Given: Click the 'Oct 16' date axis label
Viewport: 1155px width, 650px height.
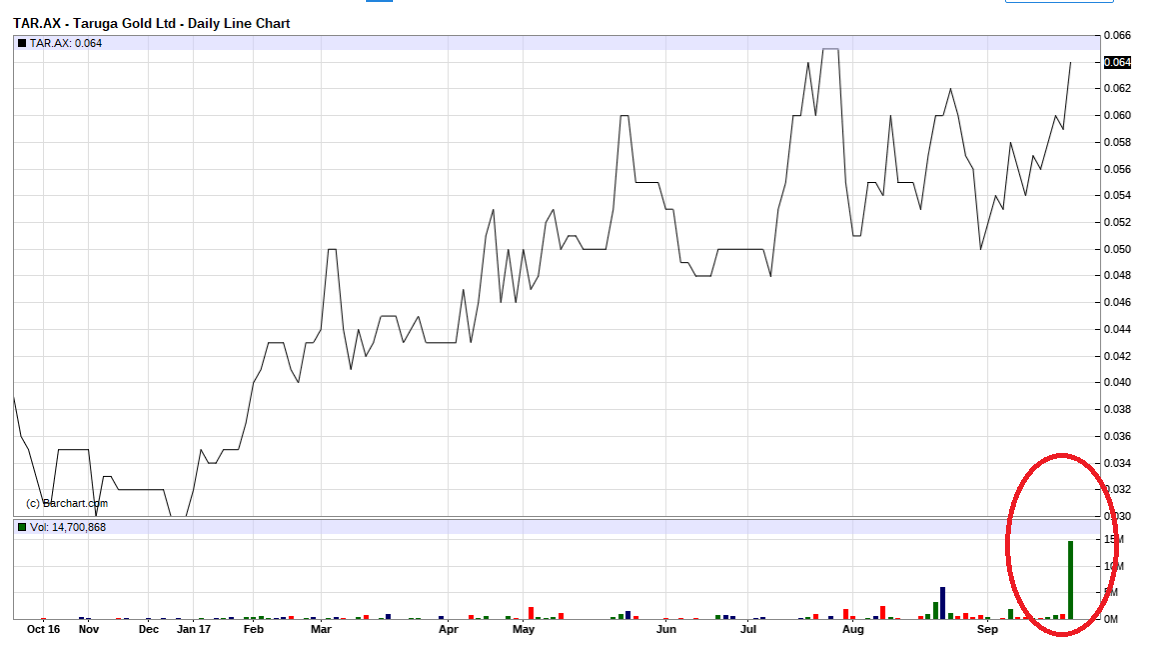Looking at the screenshot, I should pyautogui.click(x=43, y=629).
